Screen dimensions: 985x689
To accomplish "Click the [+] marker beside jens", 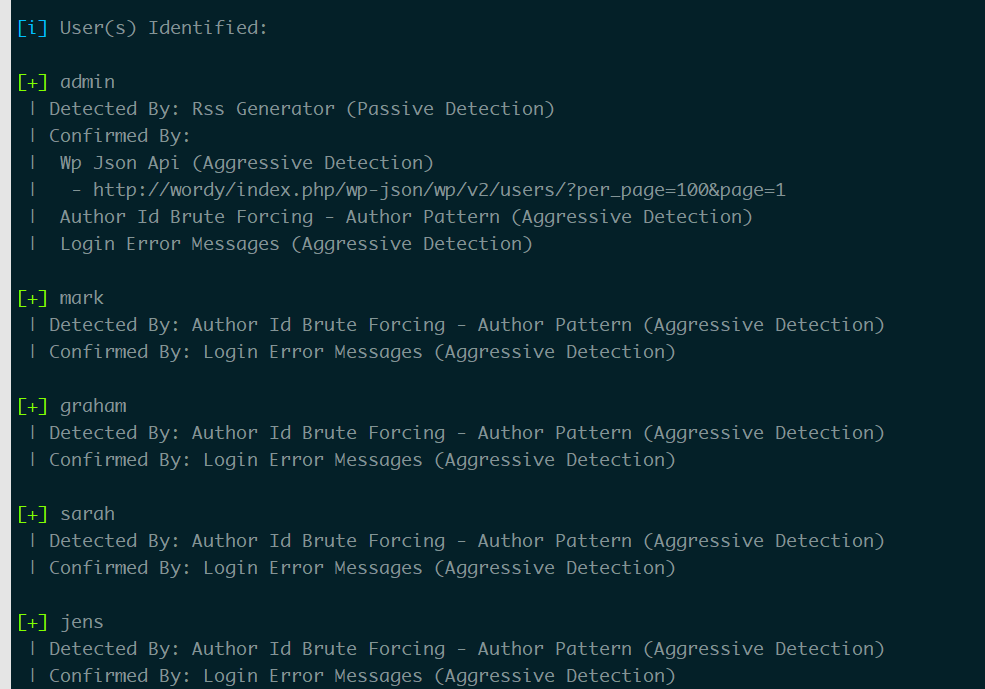I will point(32,622).
